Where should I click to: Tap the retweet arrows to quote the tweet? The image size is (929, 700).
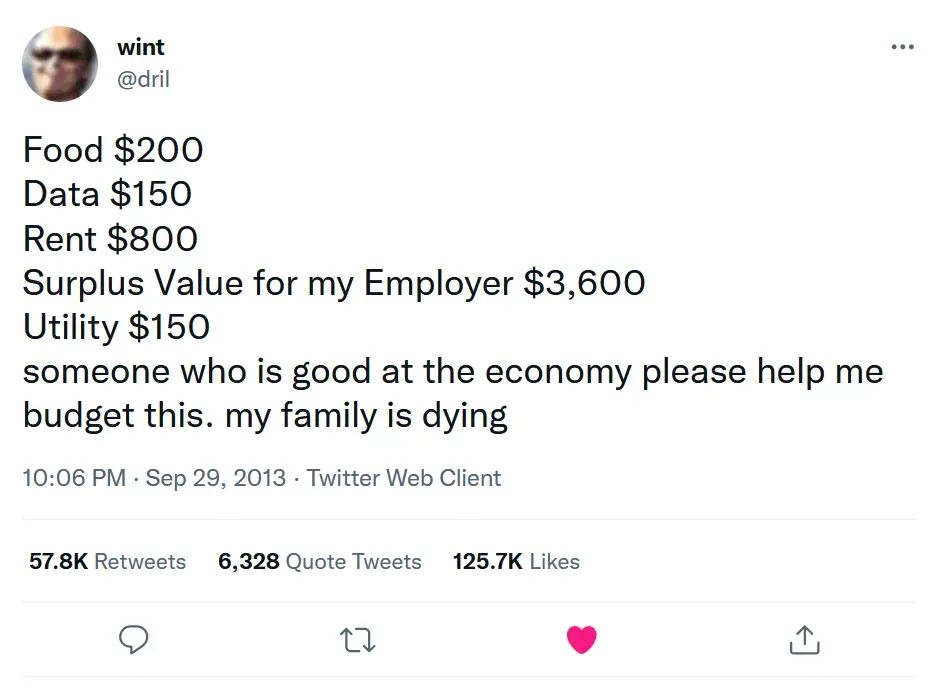(x=357, y=640)
